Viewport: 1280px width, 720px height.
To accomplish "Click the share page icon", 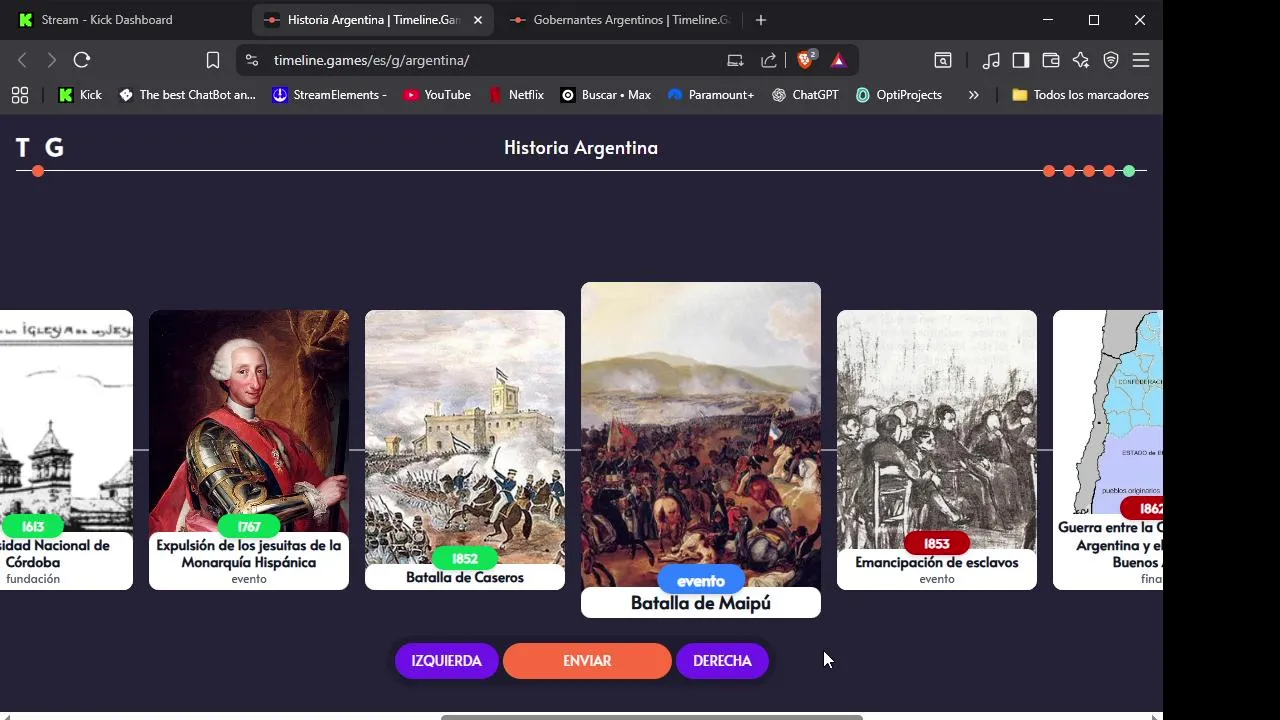I will [x=769, y=60].
